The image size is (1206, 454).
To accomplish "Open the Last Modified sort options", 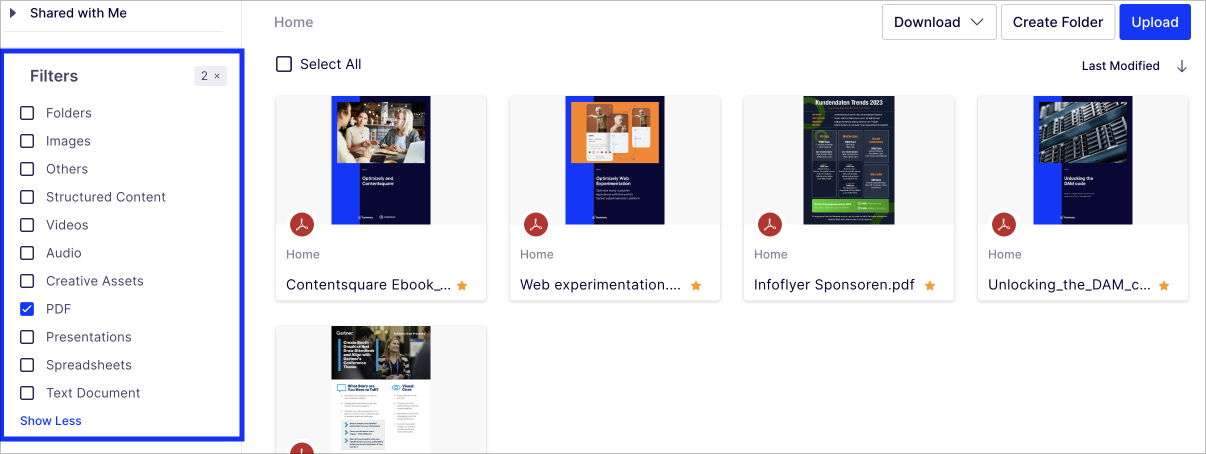I will 1120,66.
